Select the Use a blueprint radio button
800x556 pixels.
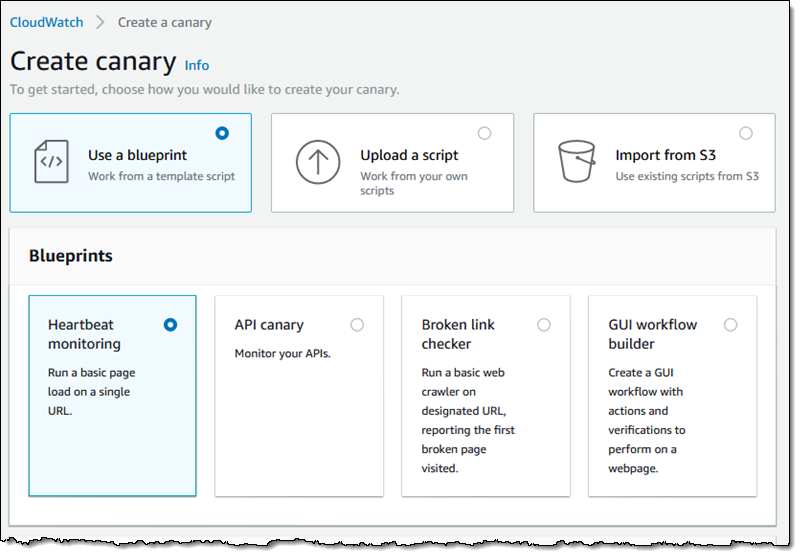pyautogui.click(x=222, y=133)
